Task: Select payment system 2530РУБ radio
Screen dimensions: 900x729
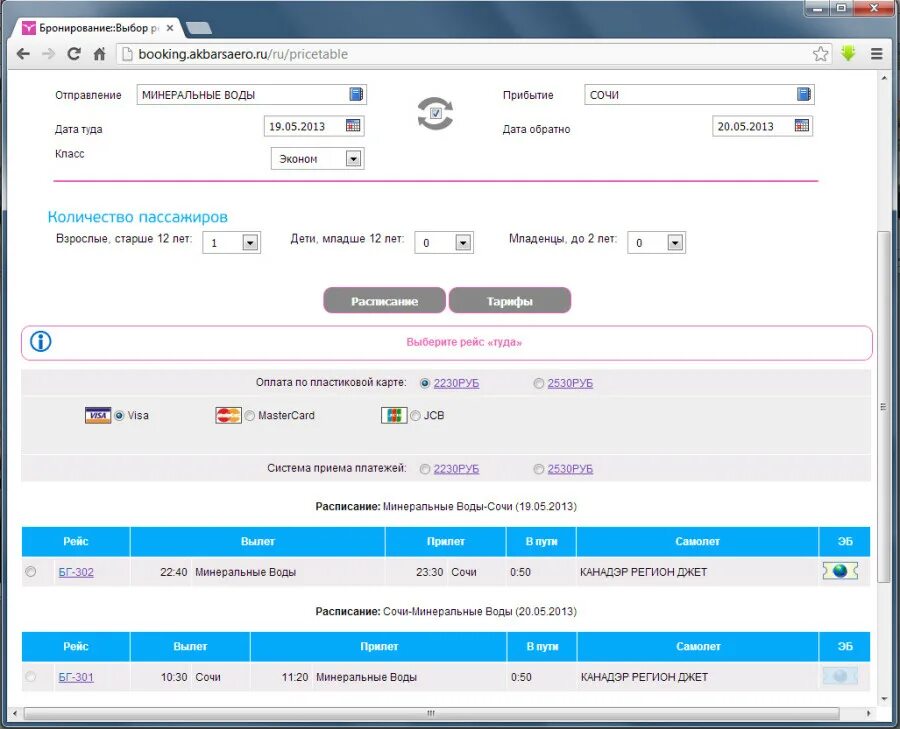Action: pos(538,470)
